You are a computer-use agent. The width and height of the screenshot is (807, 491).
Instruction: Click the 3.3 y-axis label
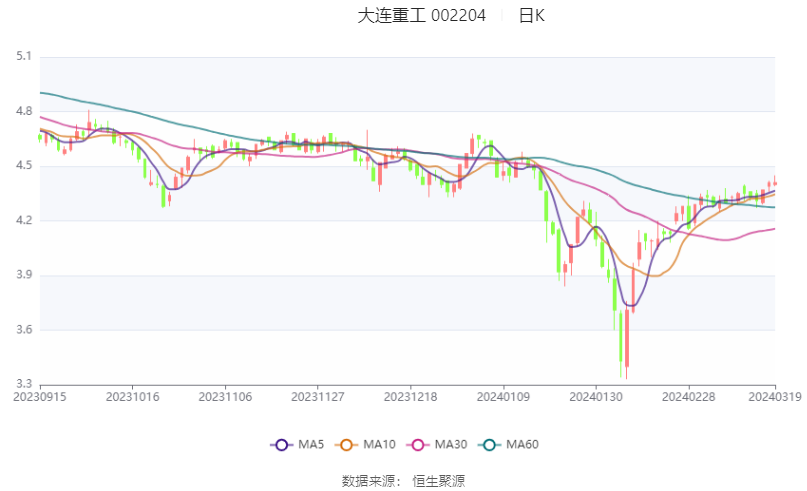click(24, 384)
